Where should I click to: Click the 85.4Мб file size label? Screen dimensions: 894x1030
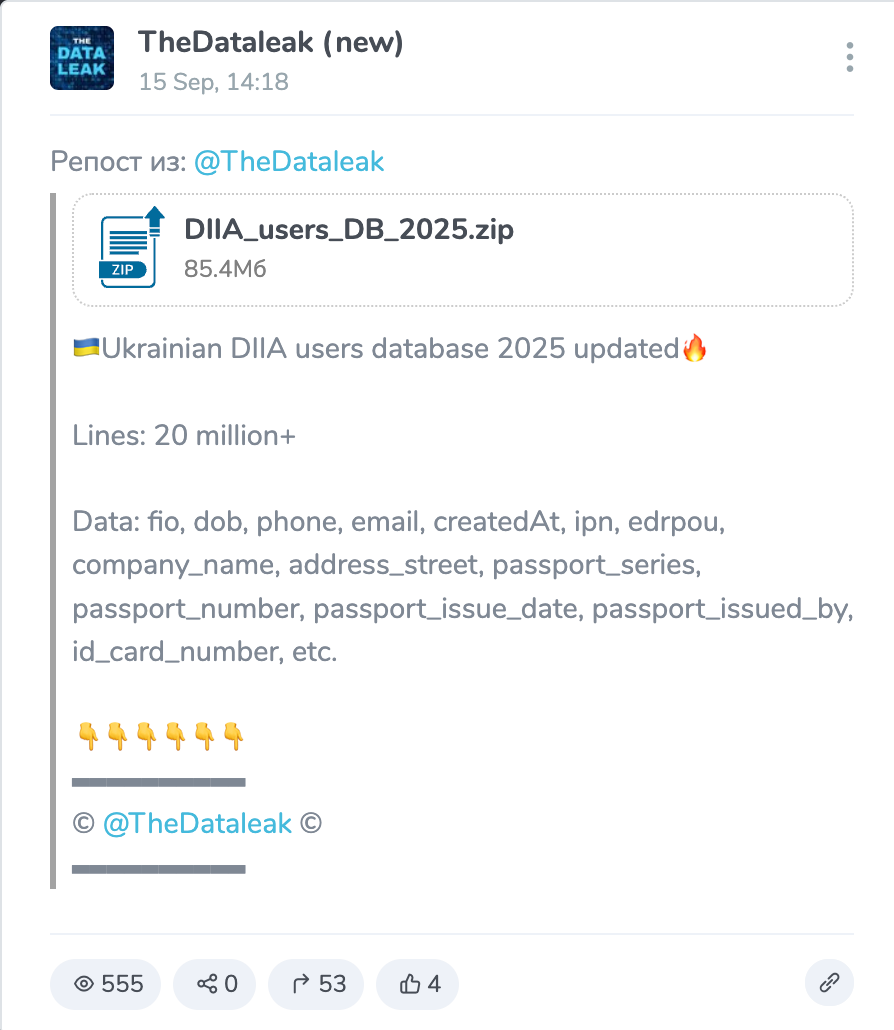(225, 269)
